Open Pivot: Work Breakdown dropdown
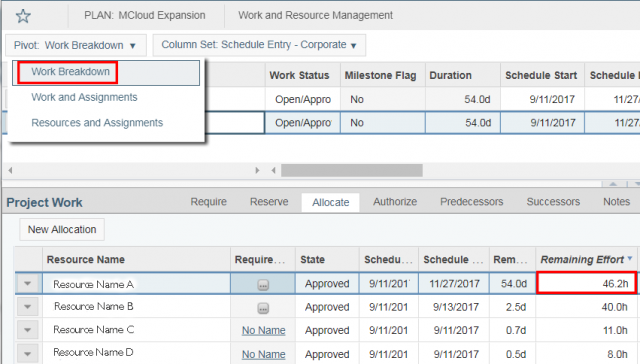Screen dimensions: 640x364 [76, 45]
